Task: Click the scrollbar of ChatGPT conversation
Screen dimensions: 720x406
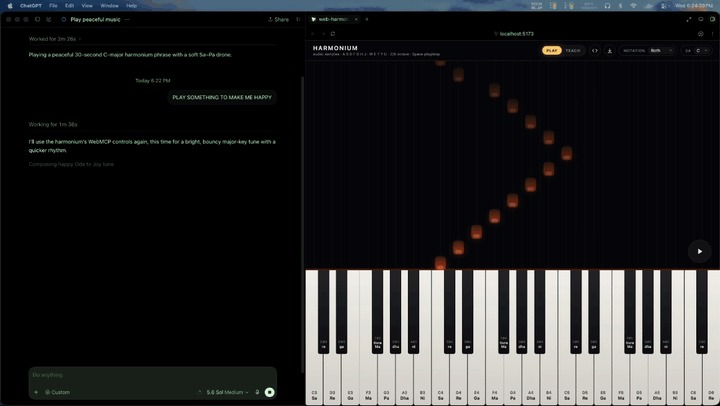Action: [302, 225]
